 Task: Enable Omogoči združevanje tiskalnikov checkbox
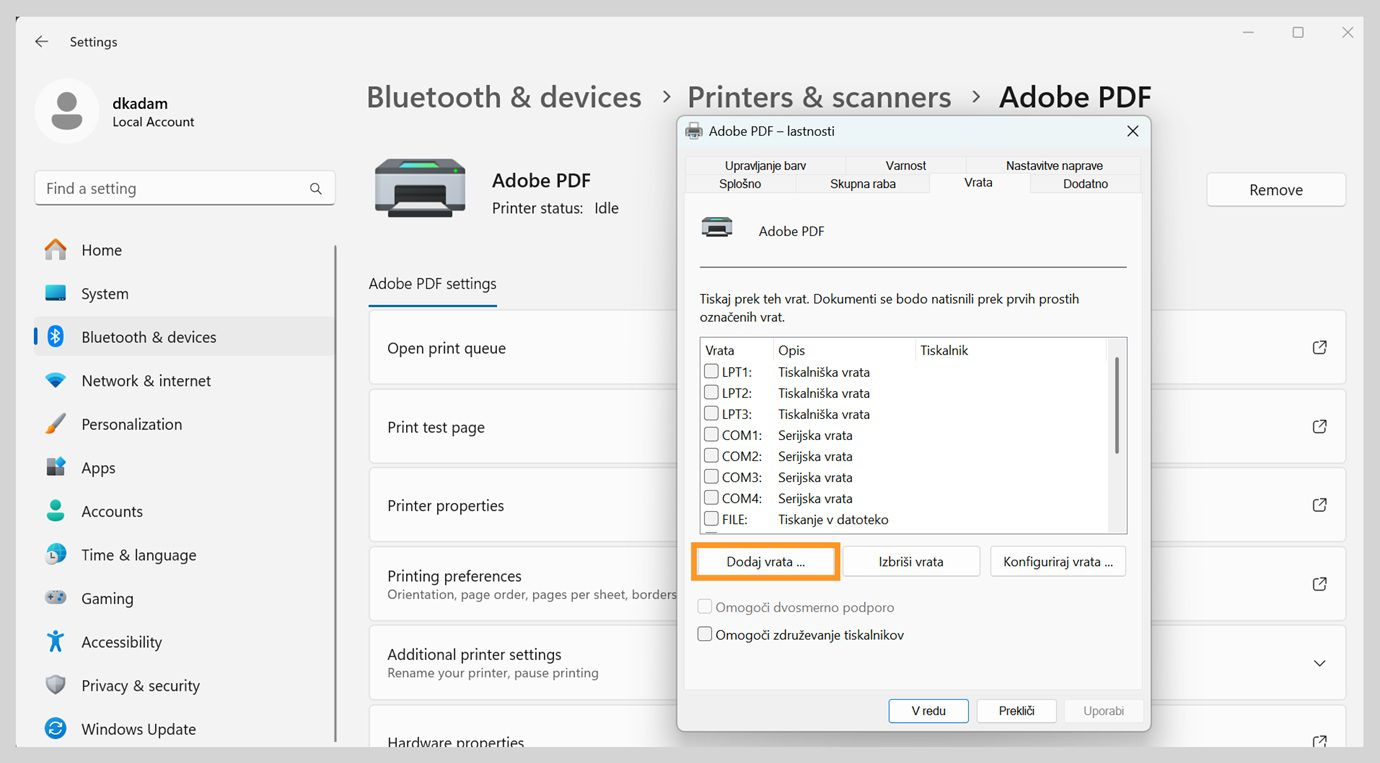click(705, 634)
